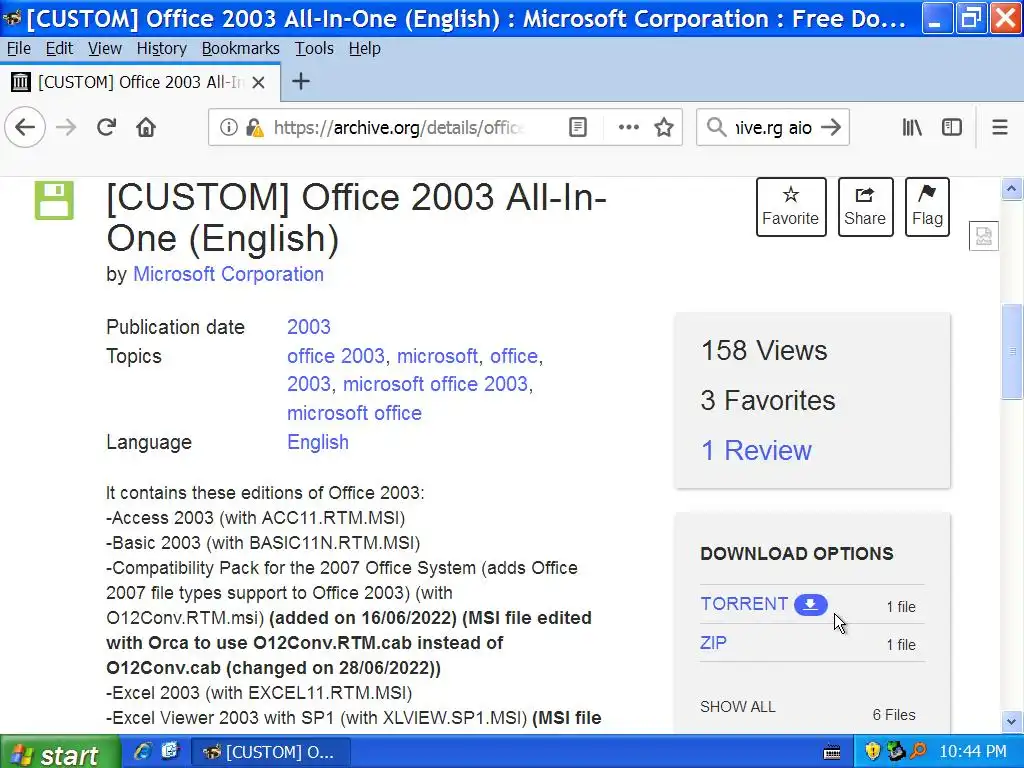Open the 'microsoft office' topic link

[355, 413]
